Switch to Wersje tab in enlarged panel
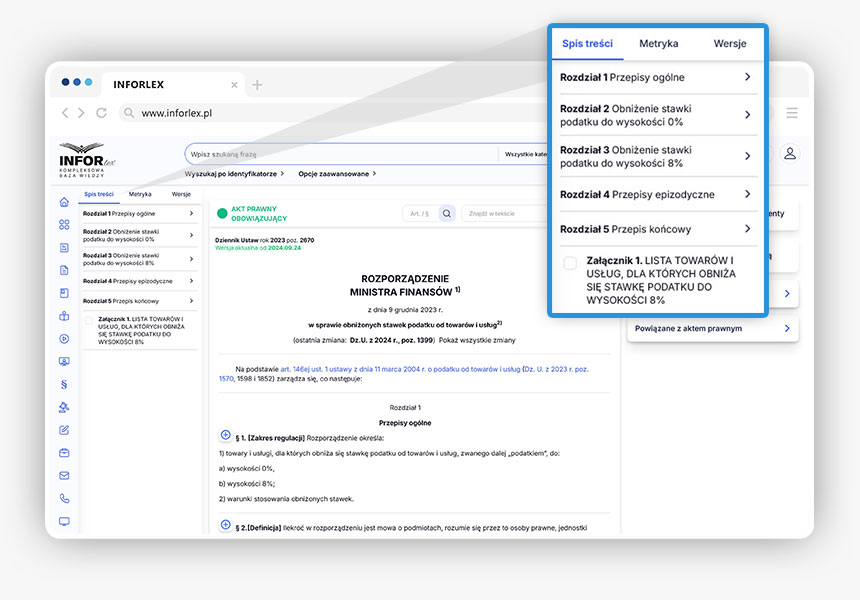This screenshot has height=600, width=860. click(729, 44)
